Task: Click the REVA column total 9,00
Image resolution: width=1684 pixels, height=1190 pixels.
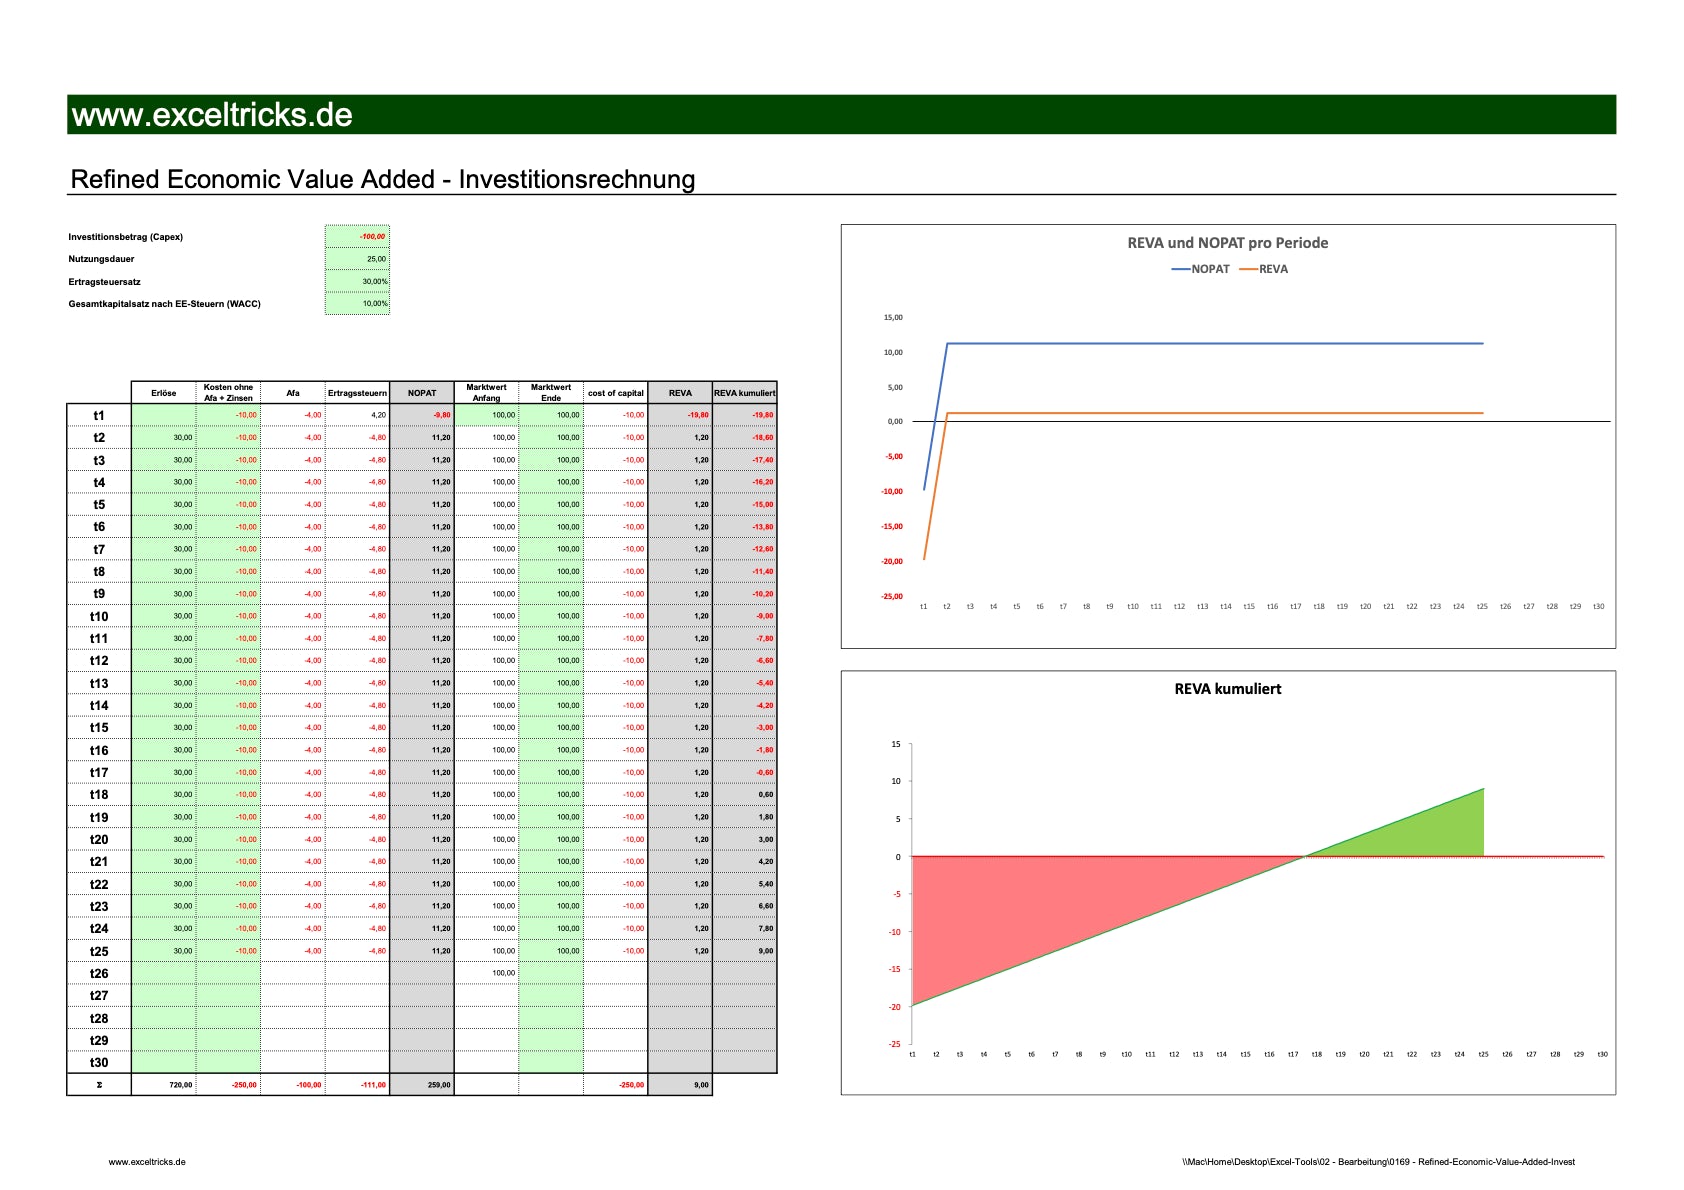Action: coord(680,1085)
